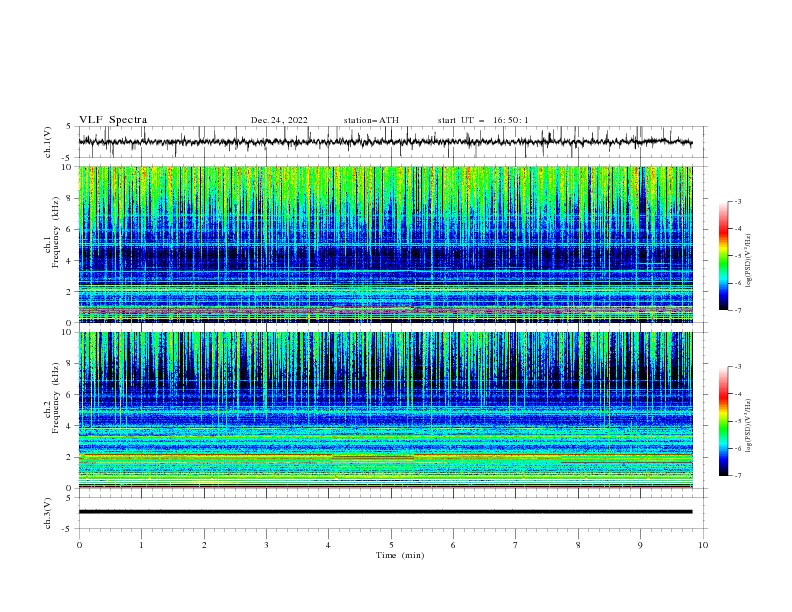Click '-5' on the lower colorbar

[737, 421]
